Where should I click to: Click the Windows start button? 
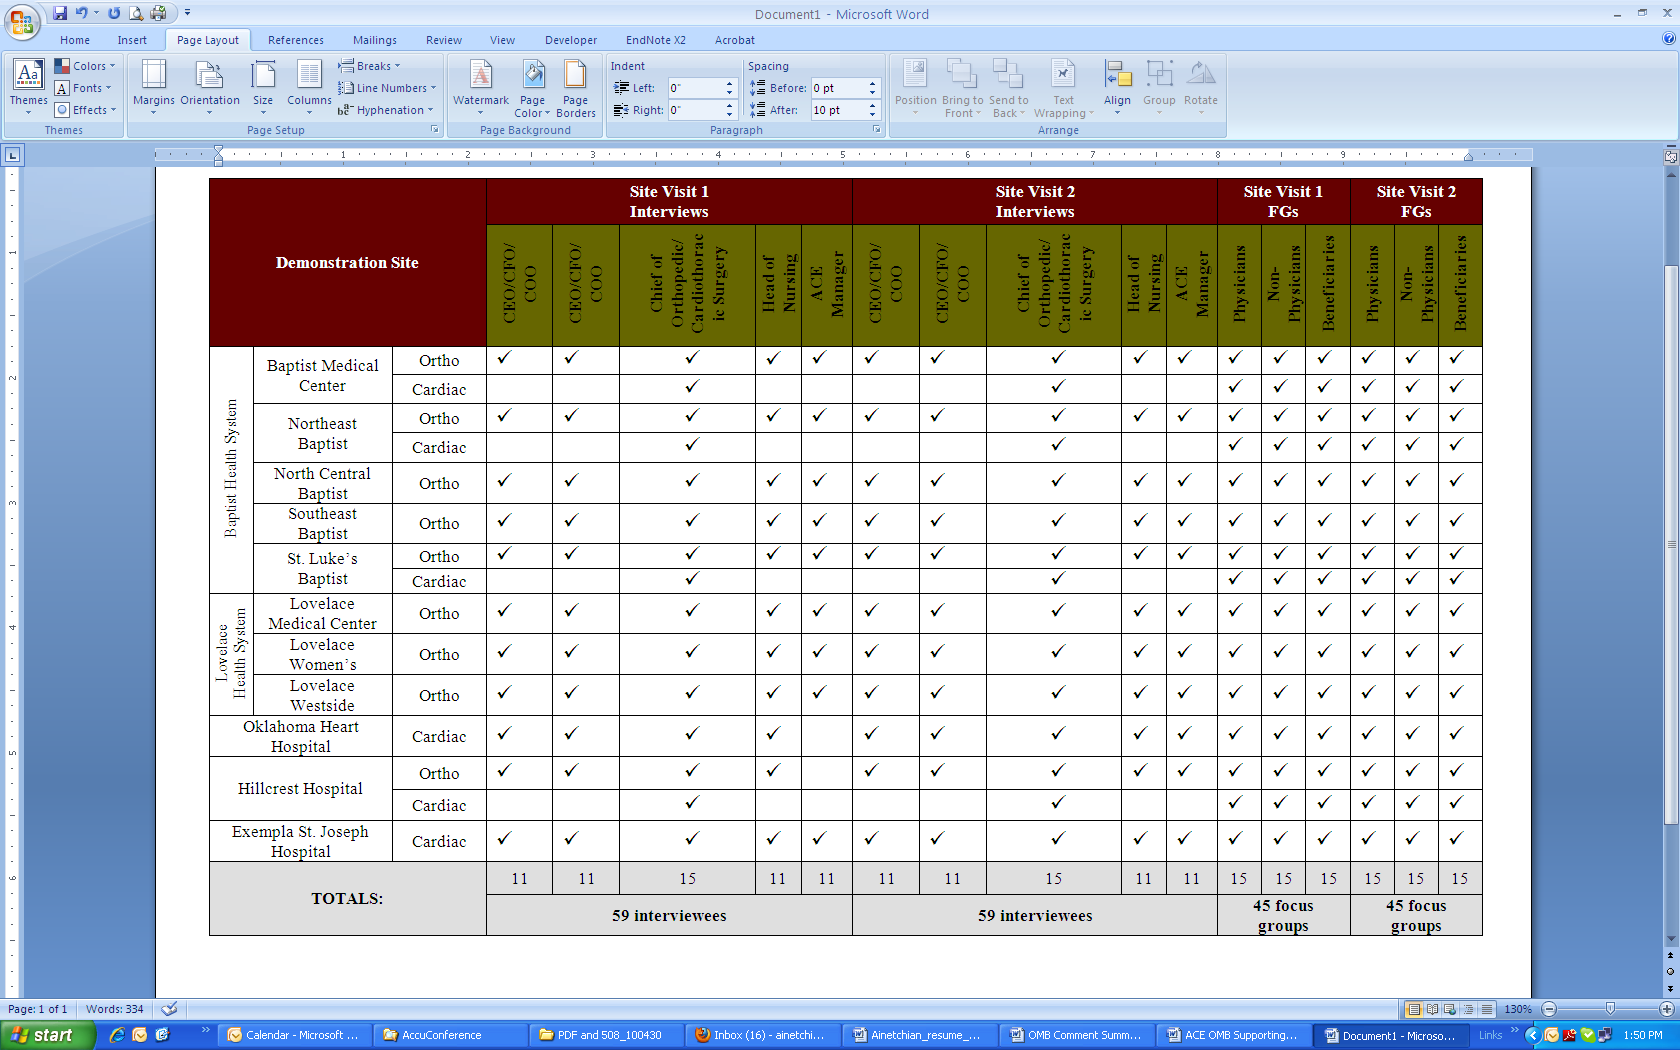pos(45,1035)
